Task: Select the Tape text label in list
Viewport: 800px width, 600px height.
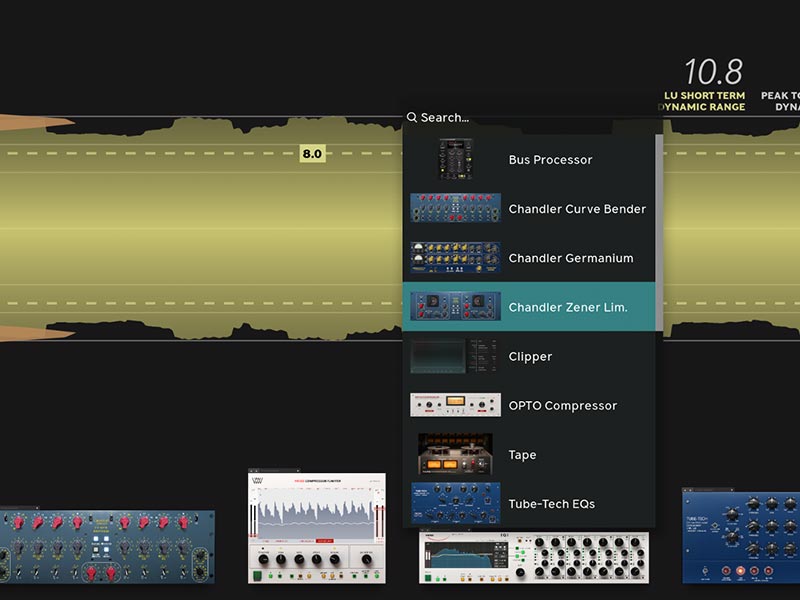Action: (x=522, y=455)
